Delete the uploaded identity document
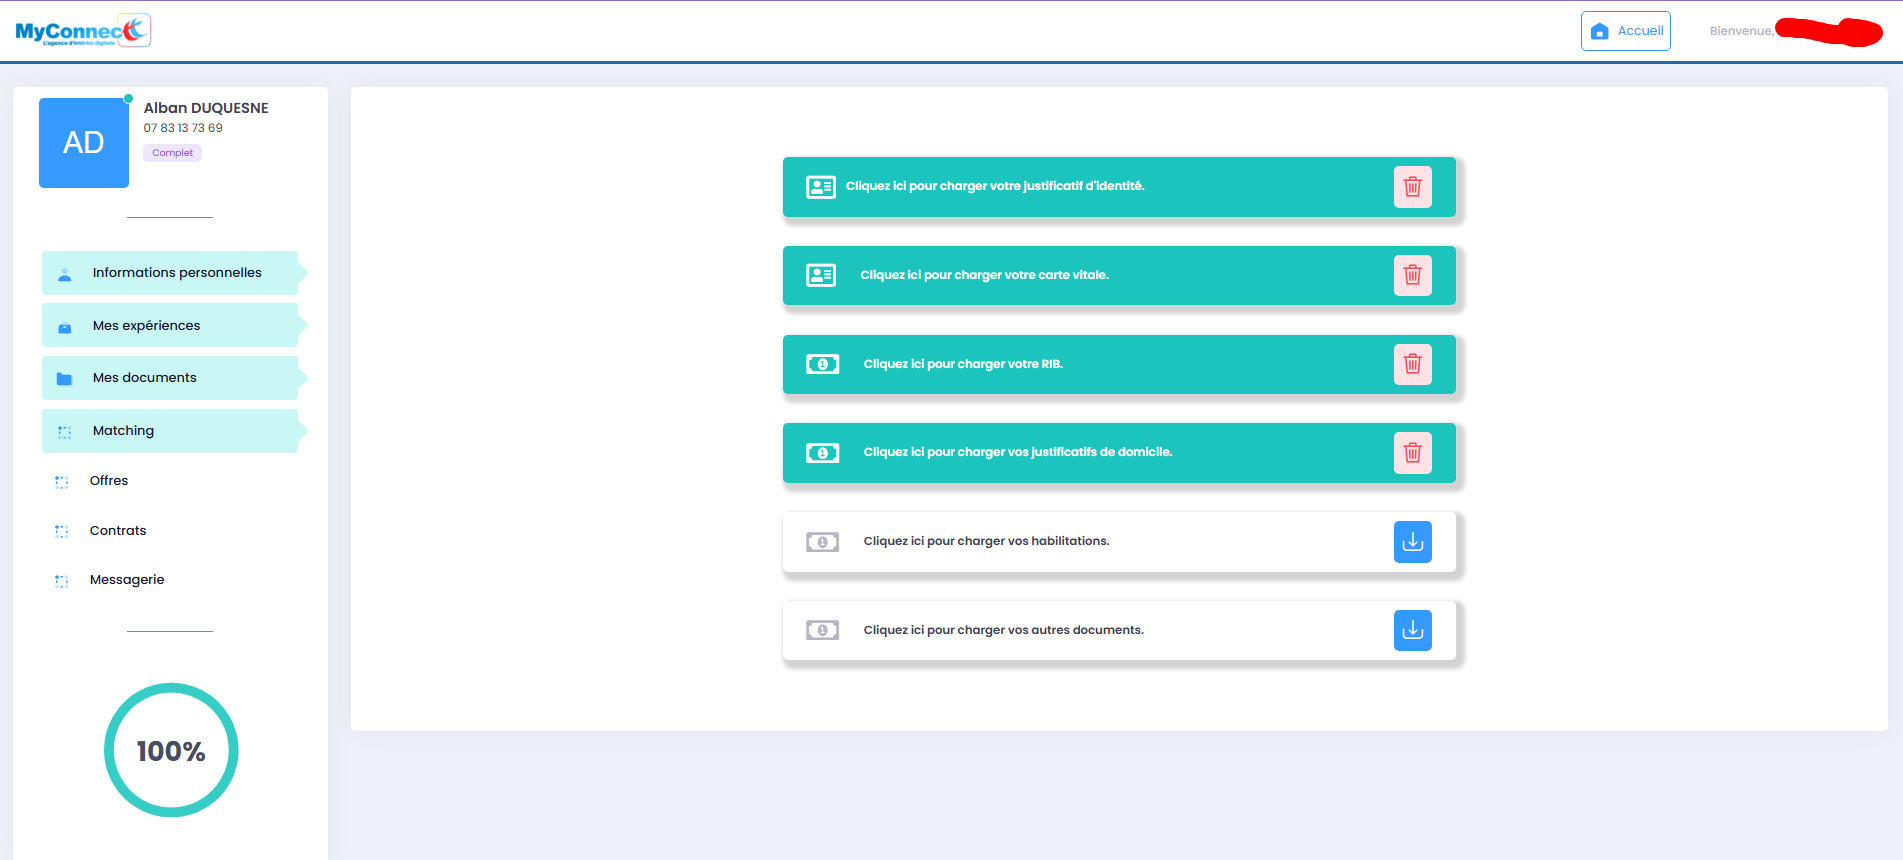 pyautogui.click(x=1412, y=187)
